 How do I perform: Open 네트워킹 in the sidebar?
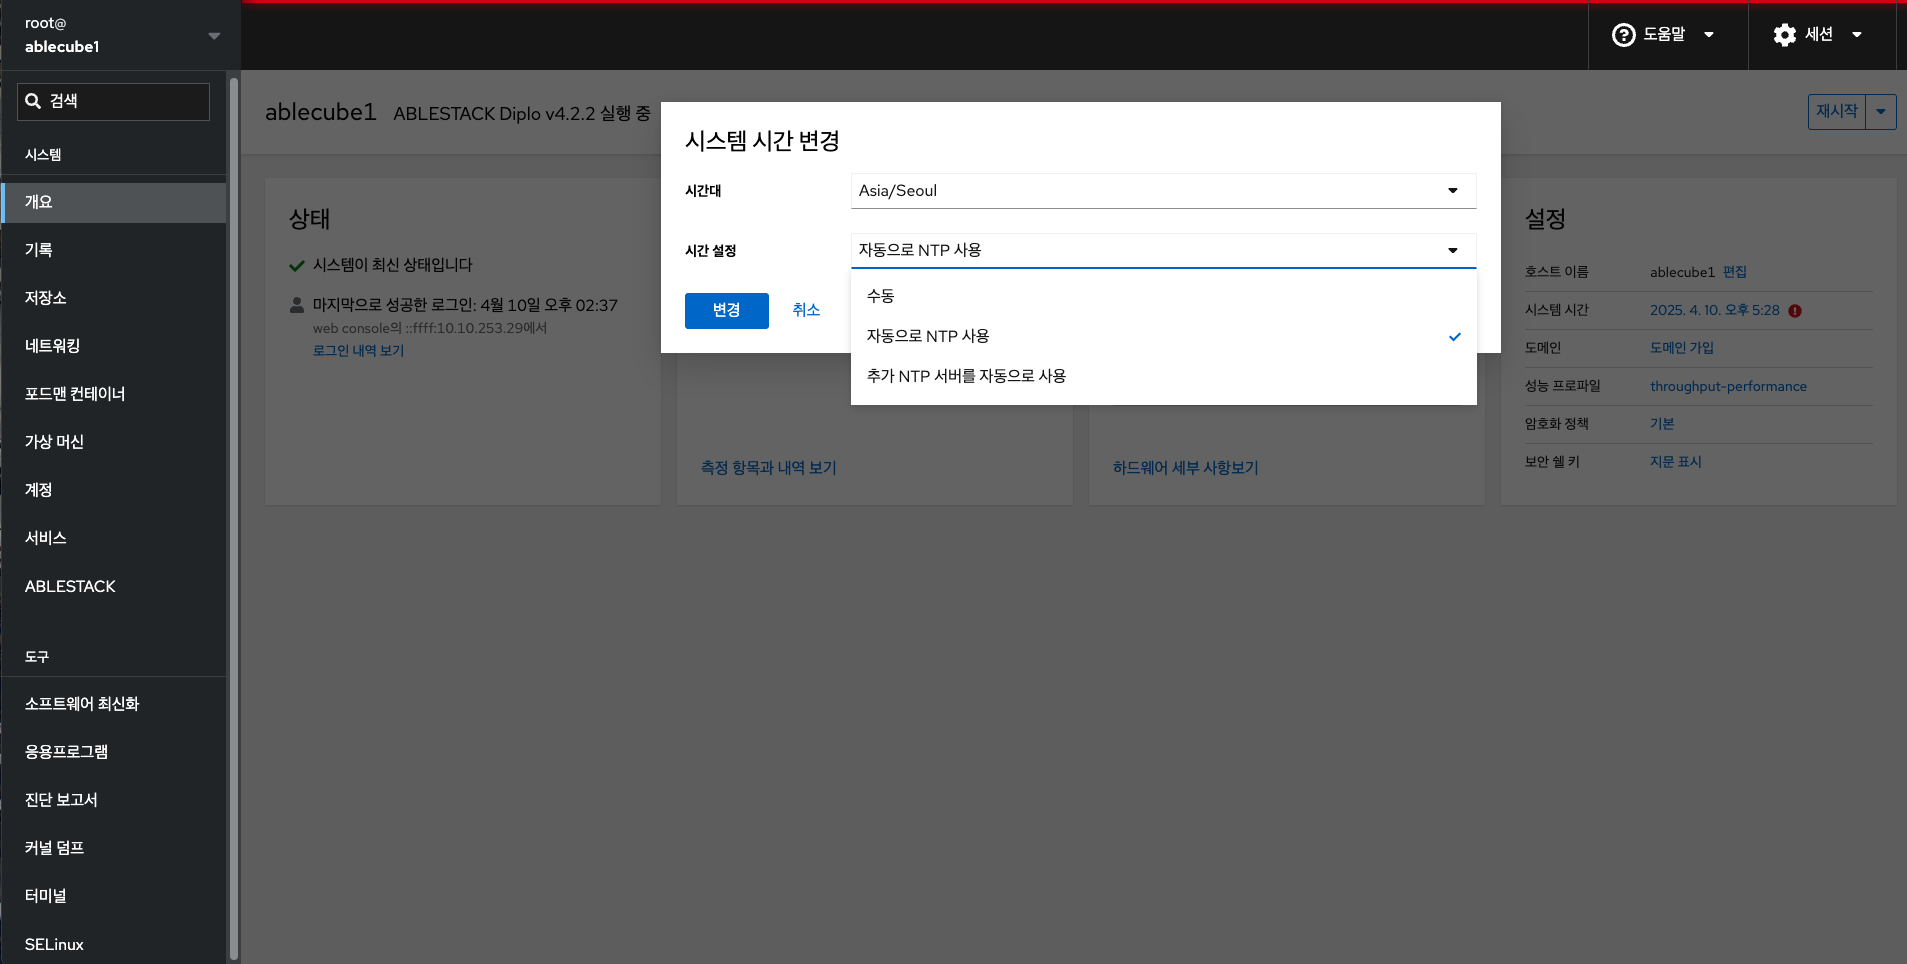pos(53,346)
